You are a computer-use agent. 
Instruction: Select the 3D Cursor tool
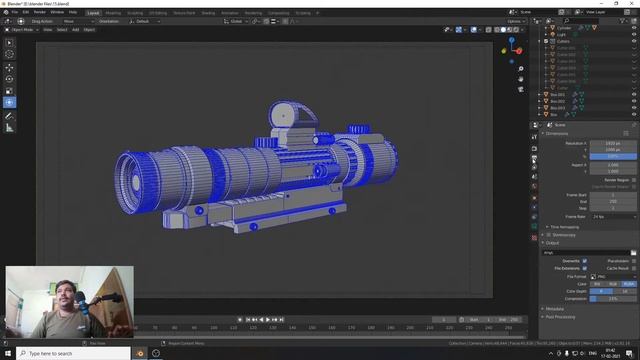click(9, 54)
